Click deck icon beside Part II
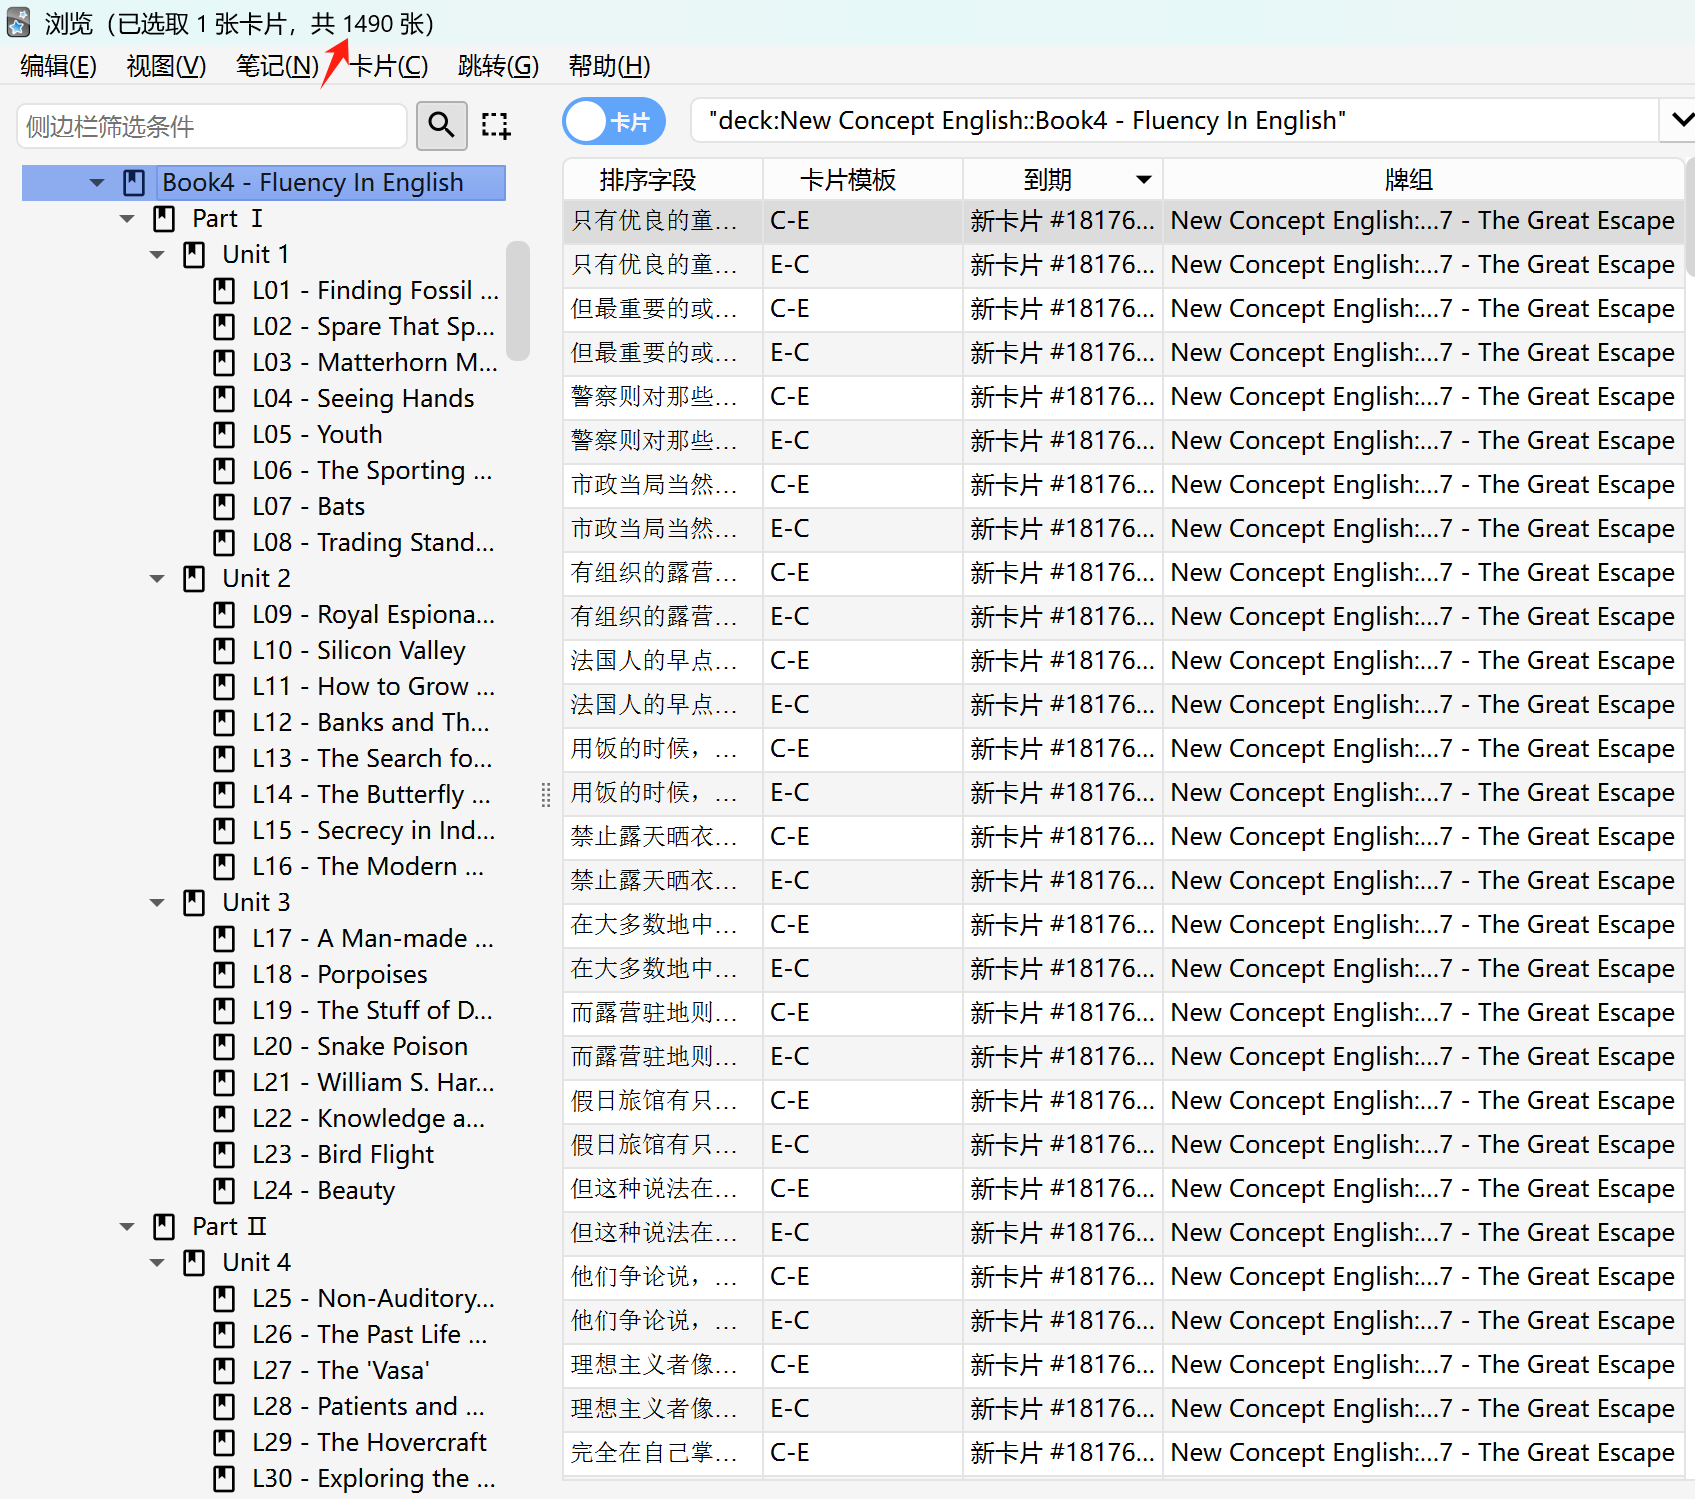This screenshot has width=1695, height=1499. coord(164,1226)
